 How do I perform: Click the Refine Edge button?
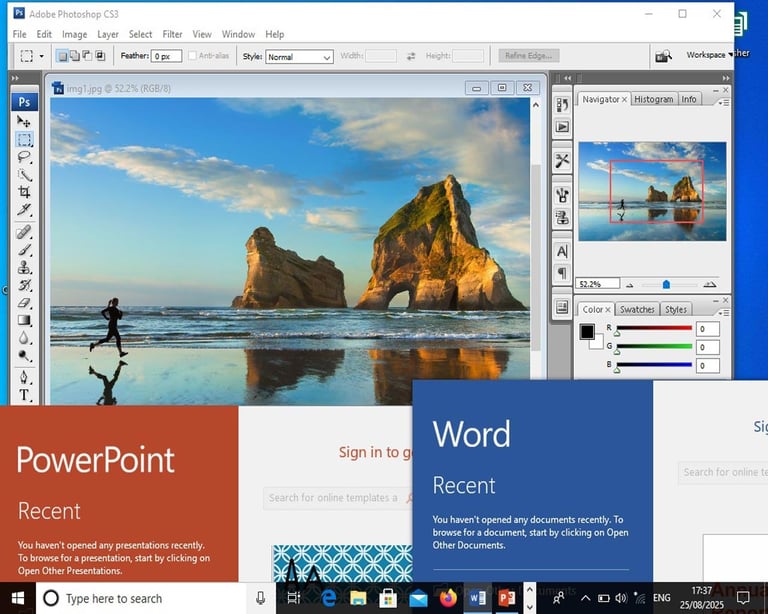(528, 56)
